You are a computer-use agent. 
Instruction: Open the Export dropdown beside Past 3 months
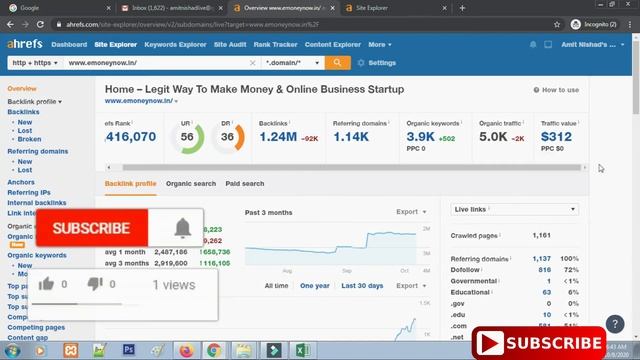pos(411,212)
